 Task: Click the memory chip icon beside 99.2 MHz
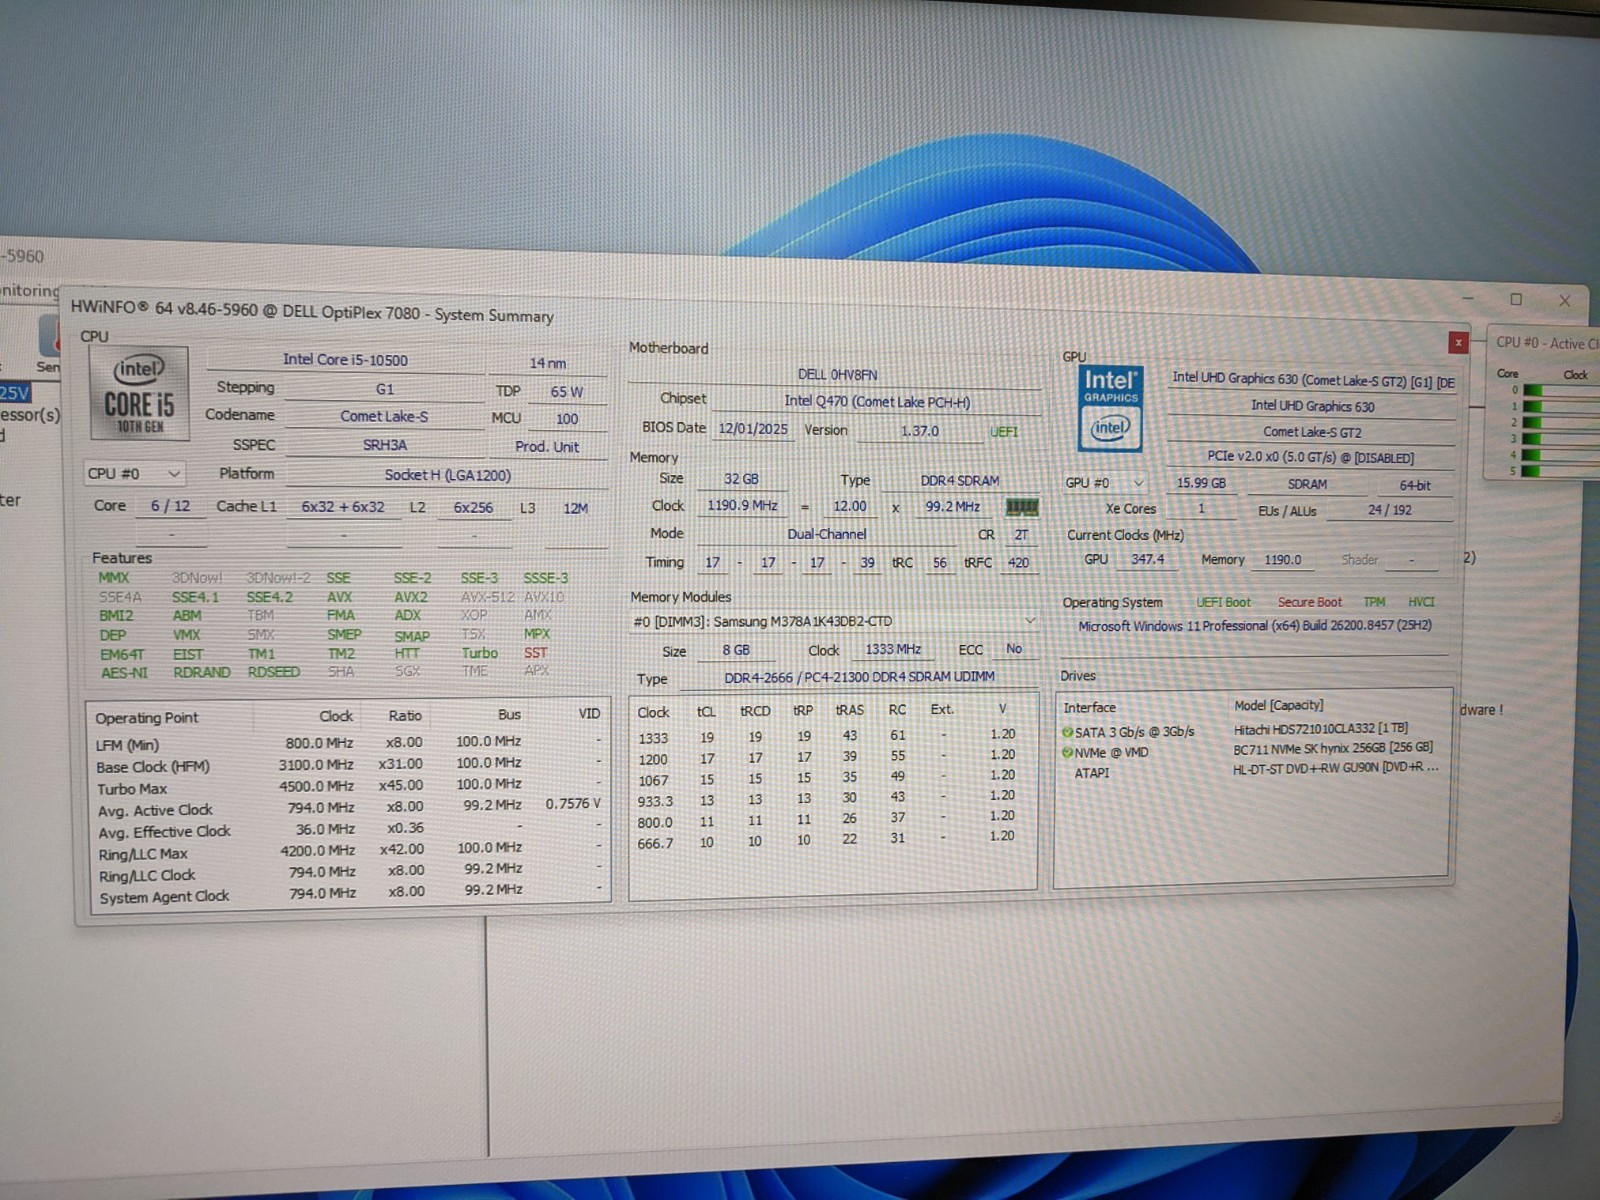1021,507
